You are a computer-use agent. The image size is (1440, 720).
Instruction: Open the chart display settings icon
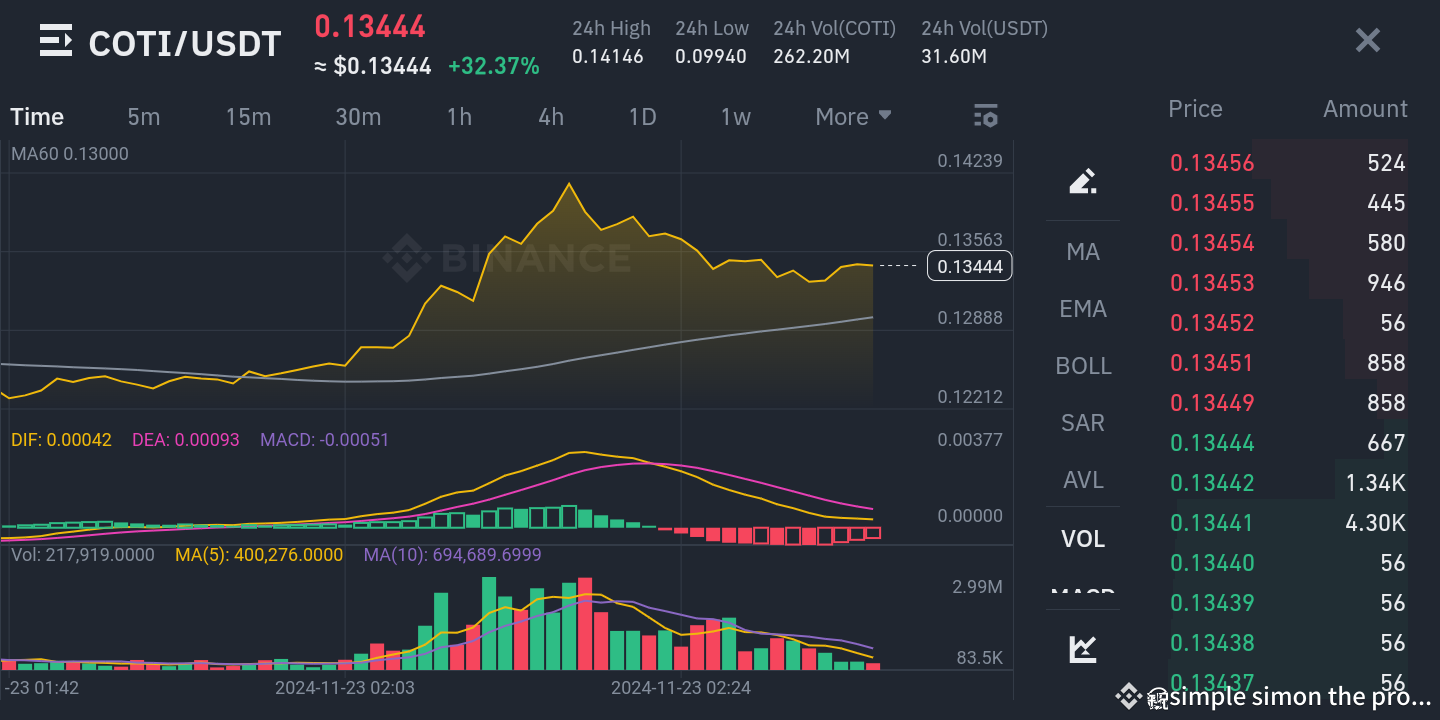986,116
